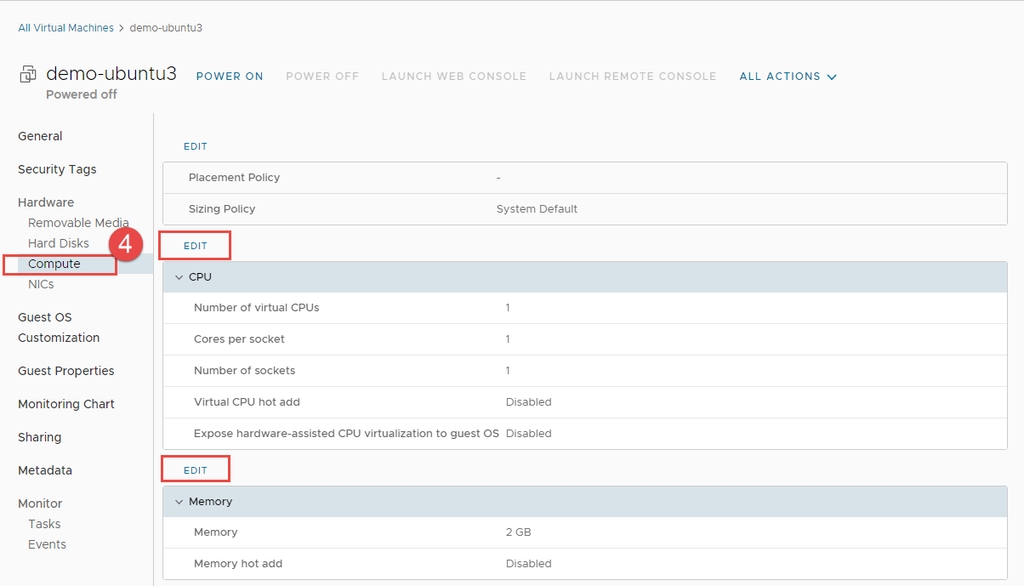Click the POWER ON button

[x=229, y=76]
